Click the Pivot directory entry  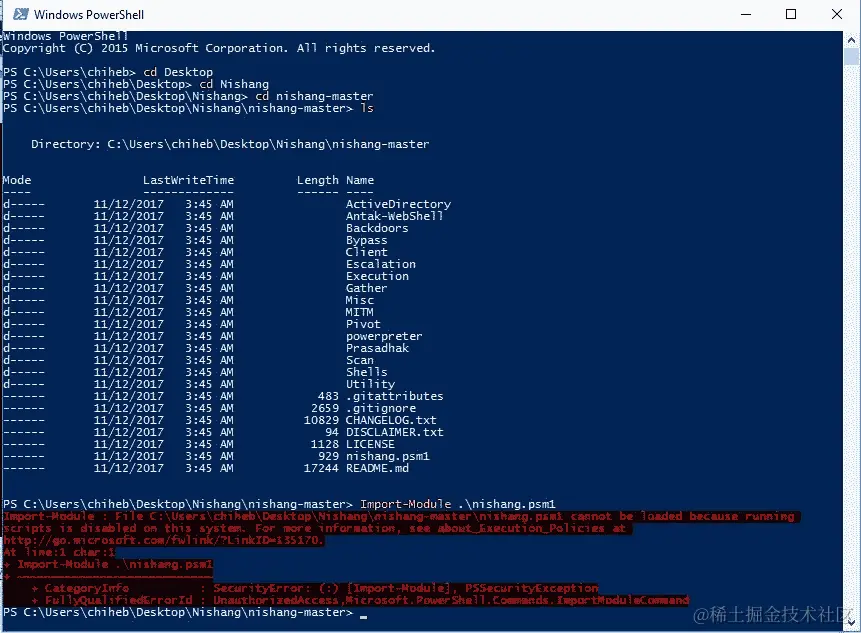(363, 324)
